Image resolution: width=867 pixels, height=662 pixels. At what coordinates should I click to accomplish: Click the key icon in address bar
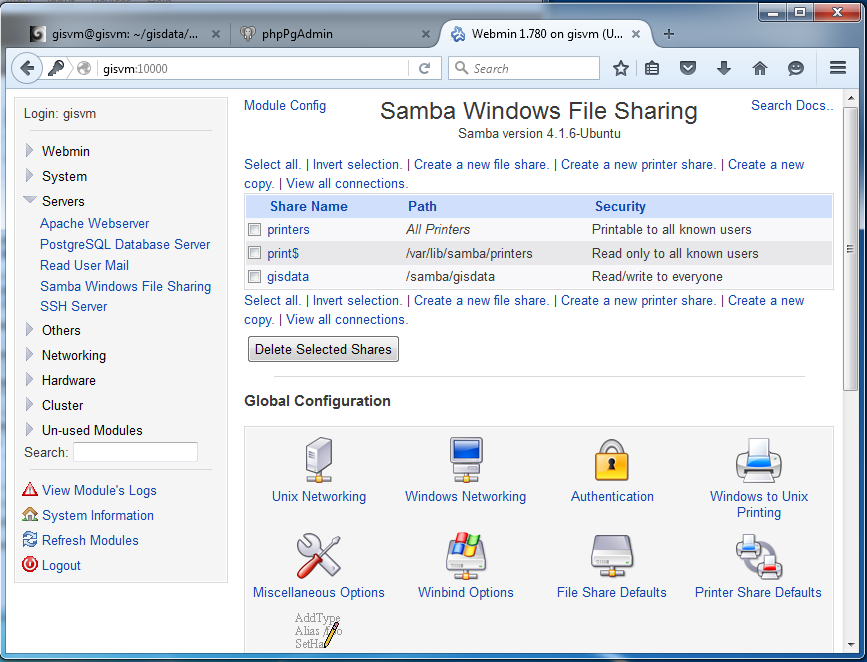click(x=55, y=69)
